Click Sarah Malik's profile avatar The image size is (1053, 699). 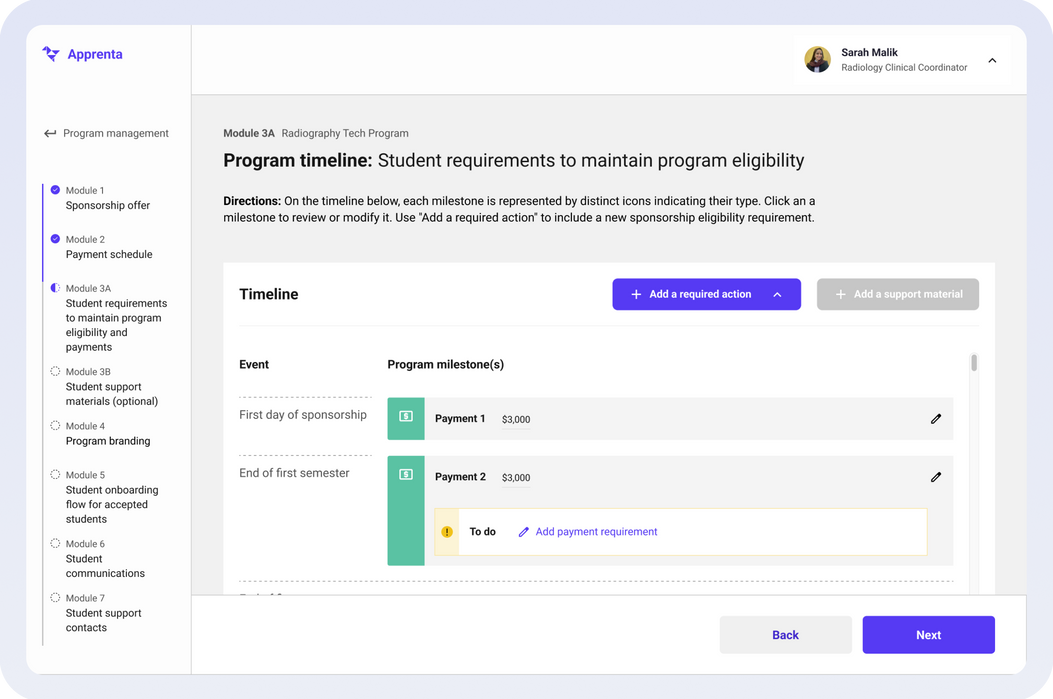click(x=817, y=60)
